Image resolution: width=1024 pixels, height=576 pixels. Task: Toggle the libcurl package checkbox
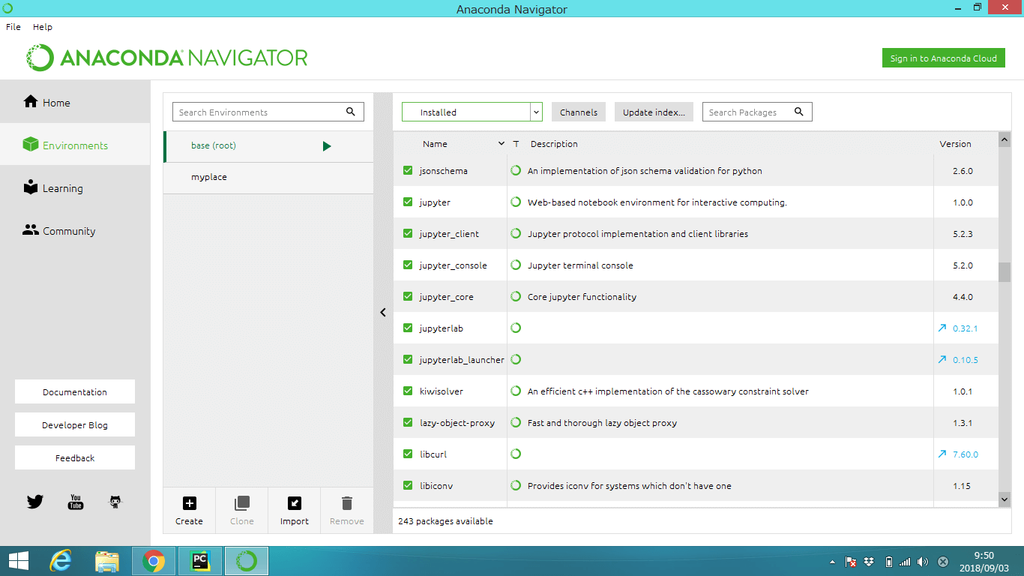(408, 454)
